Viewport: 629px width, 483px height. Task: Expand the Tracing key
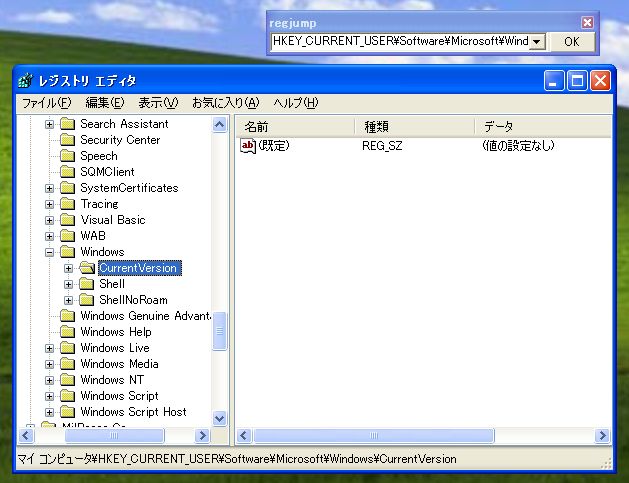49,204
